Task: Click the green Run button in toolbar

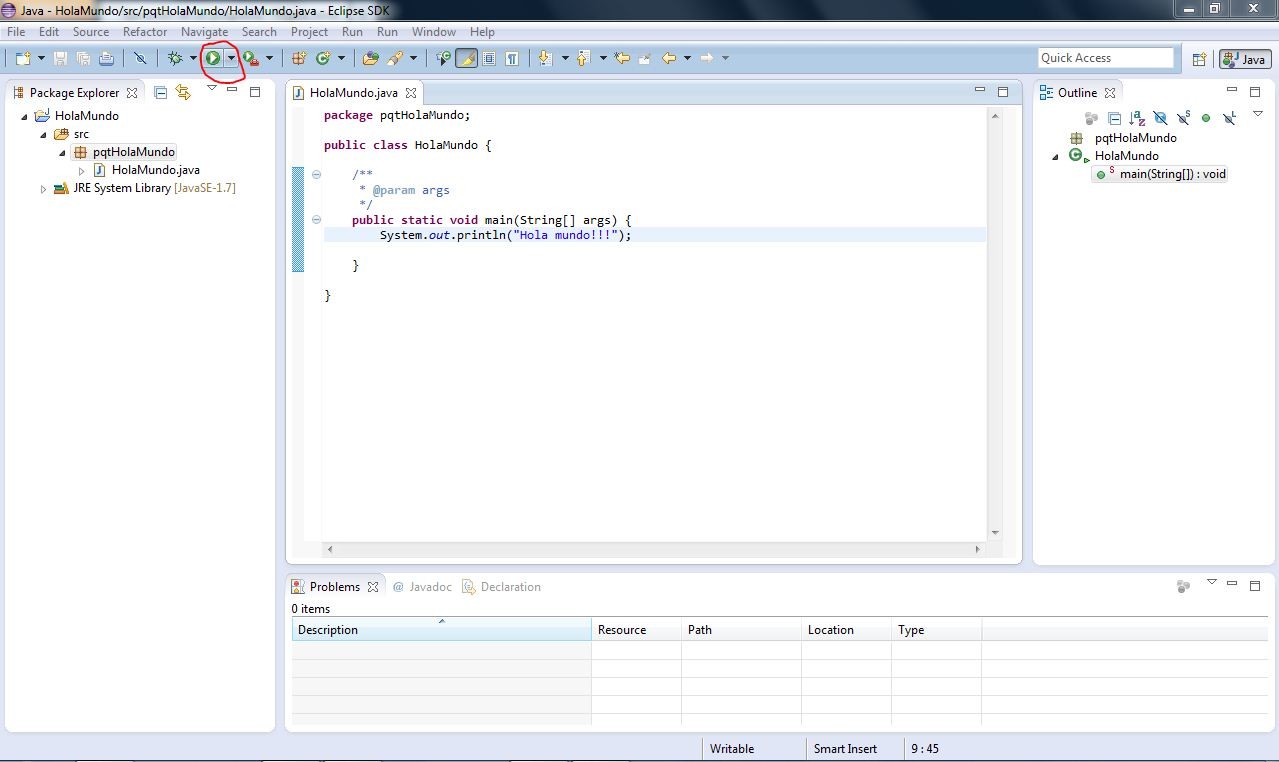Action: 213,58
